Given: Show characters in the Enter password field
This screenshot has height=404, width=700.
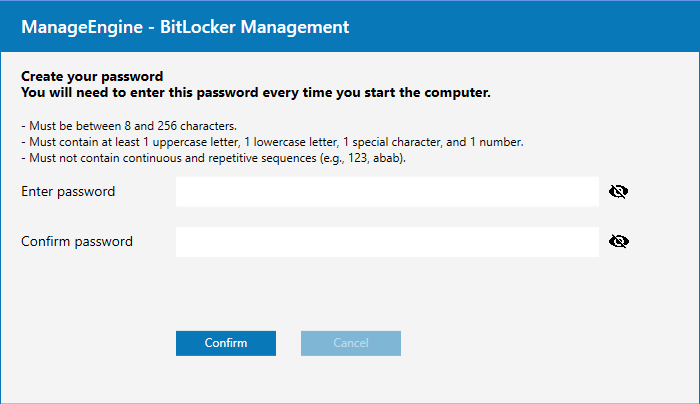Looking at the screenshot, I should pyautogui.click(x=618, y=191).
